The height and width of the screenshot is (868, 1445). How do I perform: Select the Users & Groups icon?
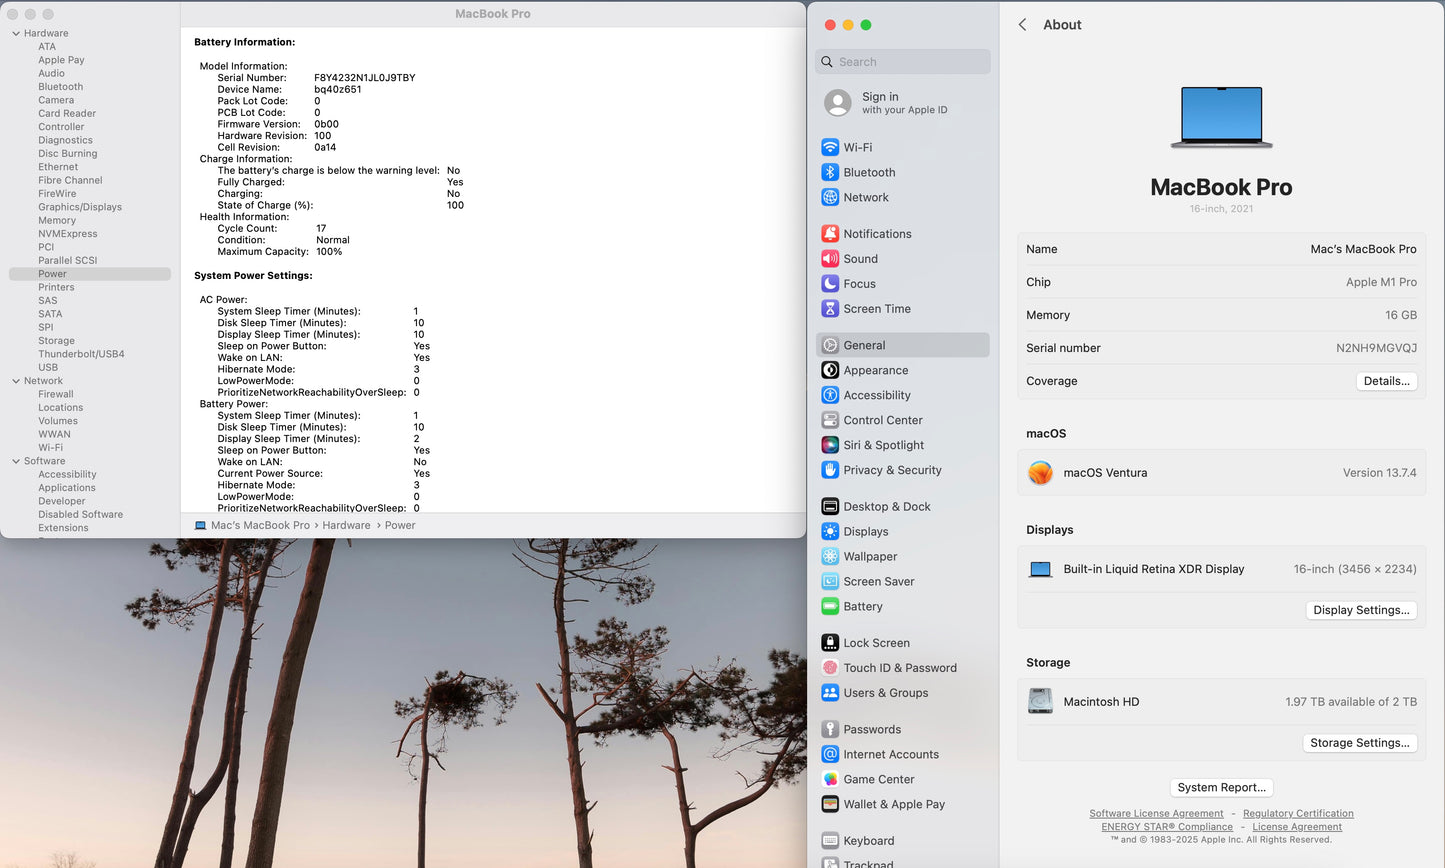point(830,693)
